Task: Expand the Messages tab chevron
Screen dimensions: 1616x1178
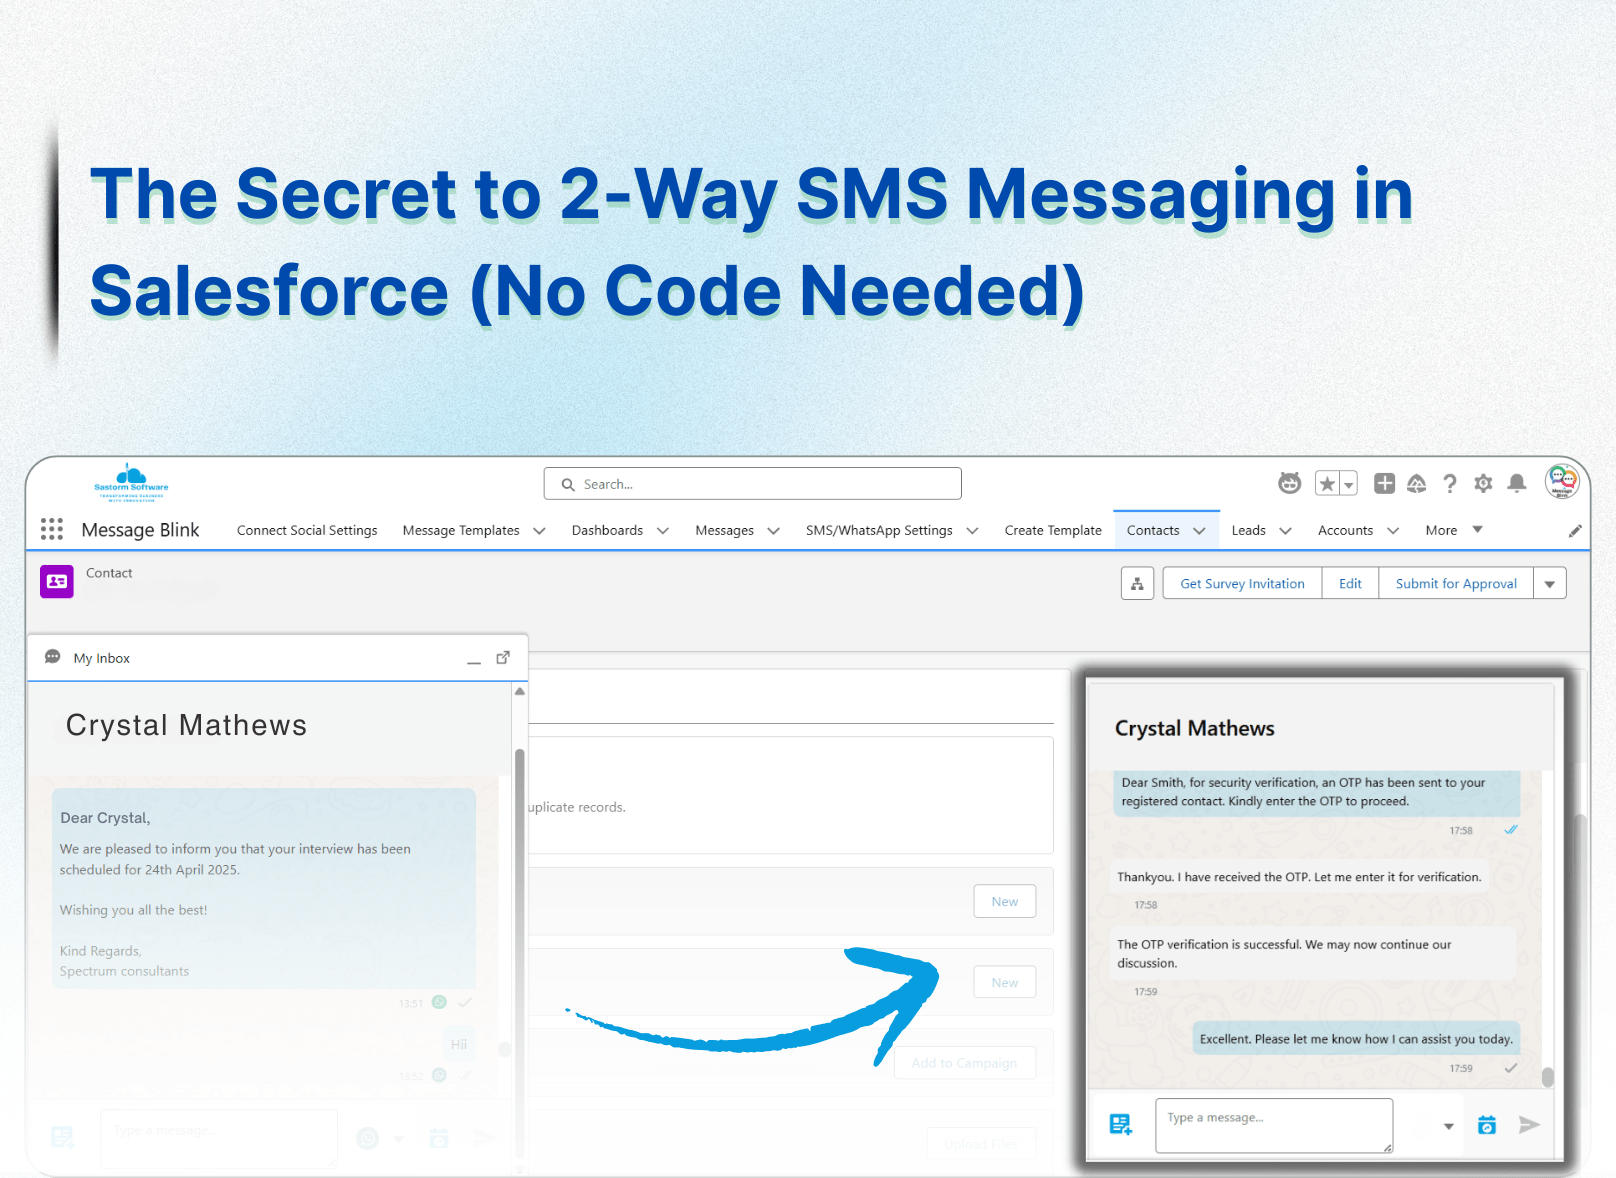Action: tap(773, 531)
